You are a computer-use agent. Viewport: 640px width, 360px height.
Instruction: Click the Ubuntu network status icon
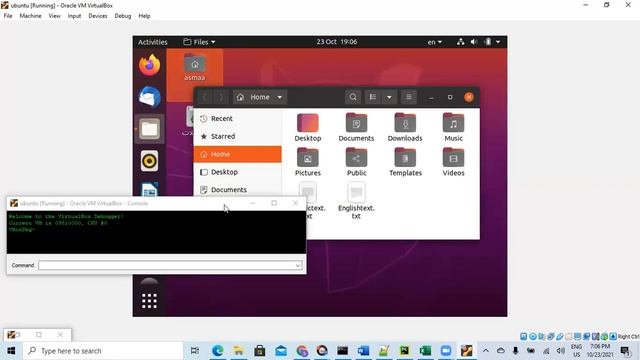(460, 42)
